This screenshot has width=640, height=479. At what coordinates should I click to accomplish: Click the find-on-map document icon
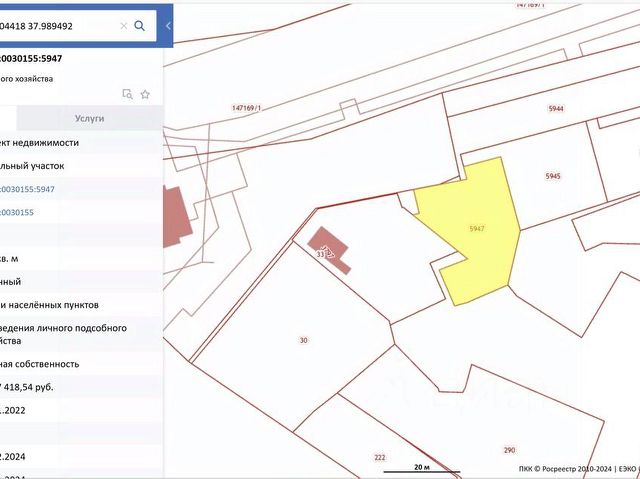pyautogui.click(x=127, y=94)
